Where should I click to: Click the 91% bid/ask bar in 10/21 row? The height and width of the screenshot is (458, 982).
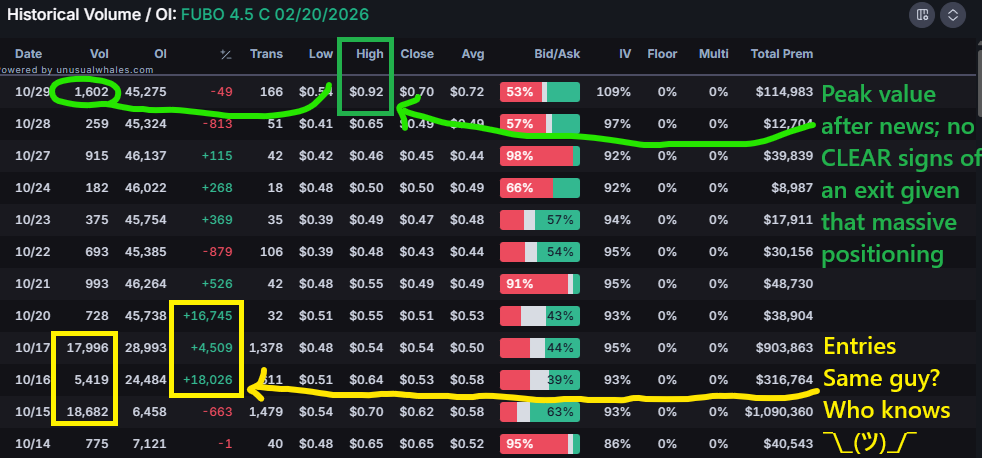[540, 284]
